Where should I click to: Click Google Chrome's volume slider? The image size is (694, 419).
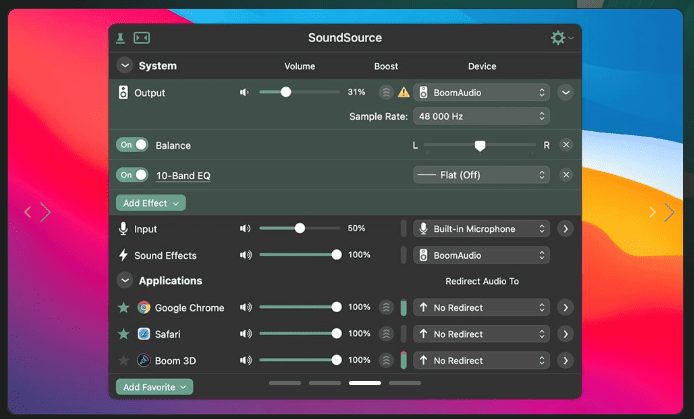[x=301, y=307]
